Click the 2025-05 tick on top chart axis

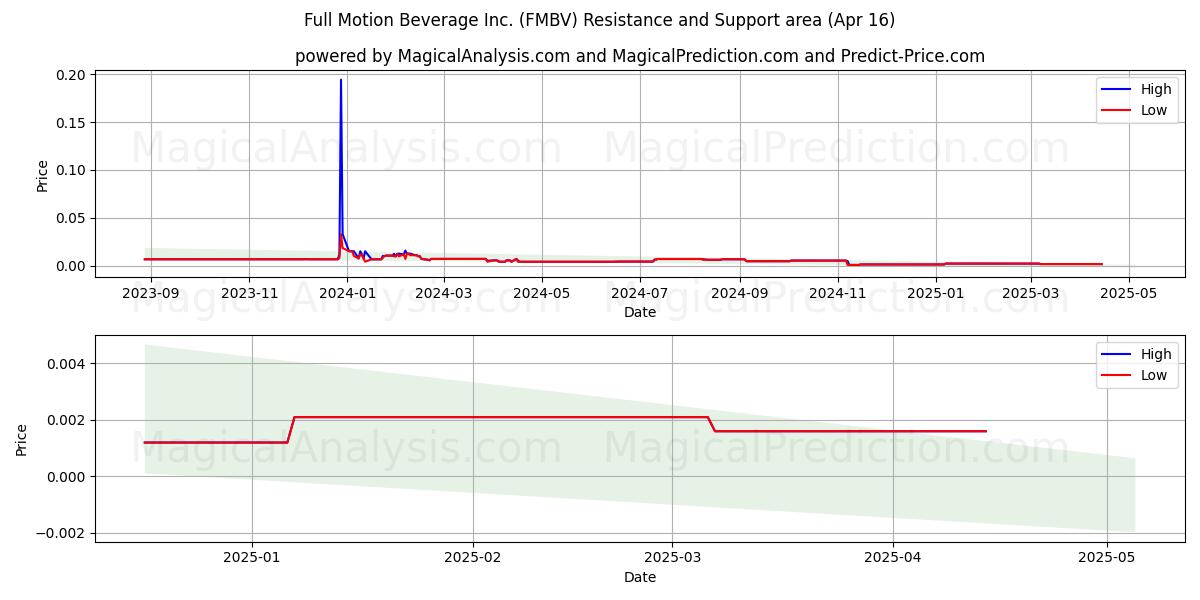click(x=1128, y=293)
